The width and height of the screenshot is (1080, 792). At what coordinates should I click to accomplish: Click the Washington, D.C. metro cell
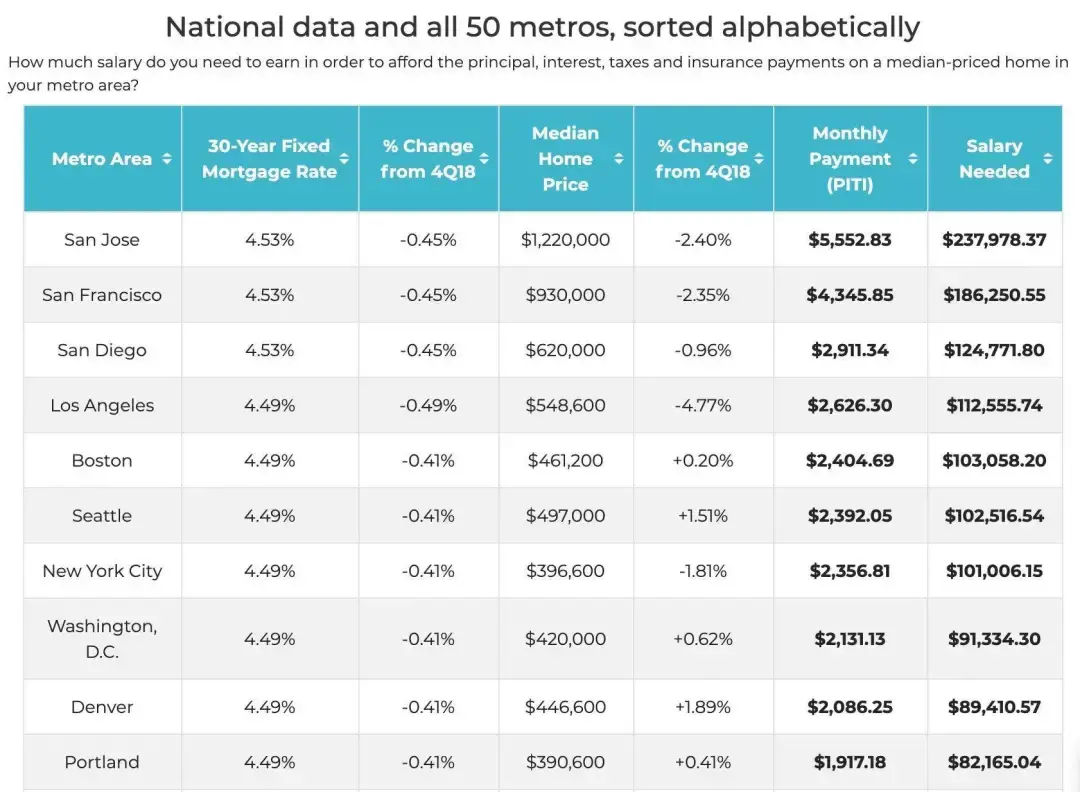(x=102, y=638)
